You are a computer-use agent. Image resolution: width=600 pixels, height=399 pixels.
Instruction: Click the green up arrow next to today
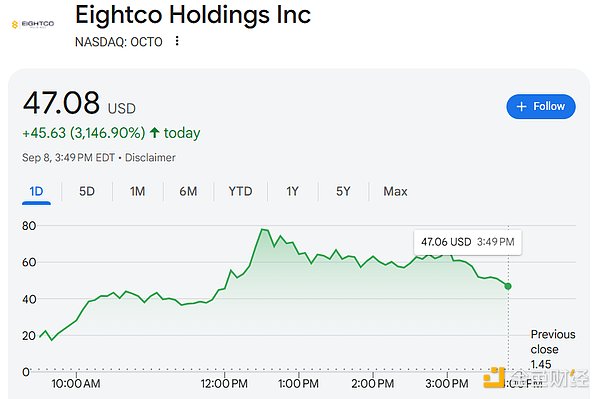tap(155, 133)
